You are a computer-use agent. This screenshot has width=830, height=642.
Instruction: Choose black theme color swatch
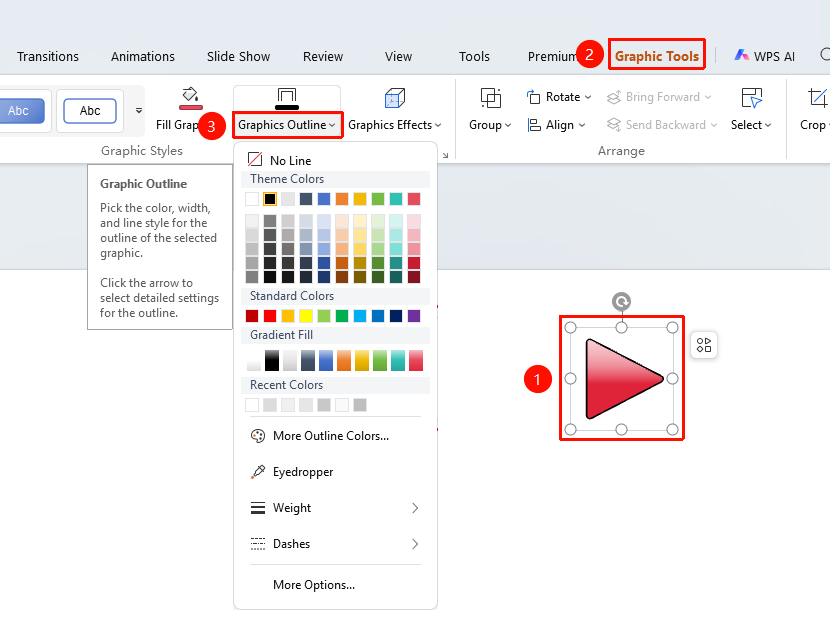pyautogui.click(x=270, y=199)
